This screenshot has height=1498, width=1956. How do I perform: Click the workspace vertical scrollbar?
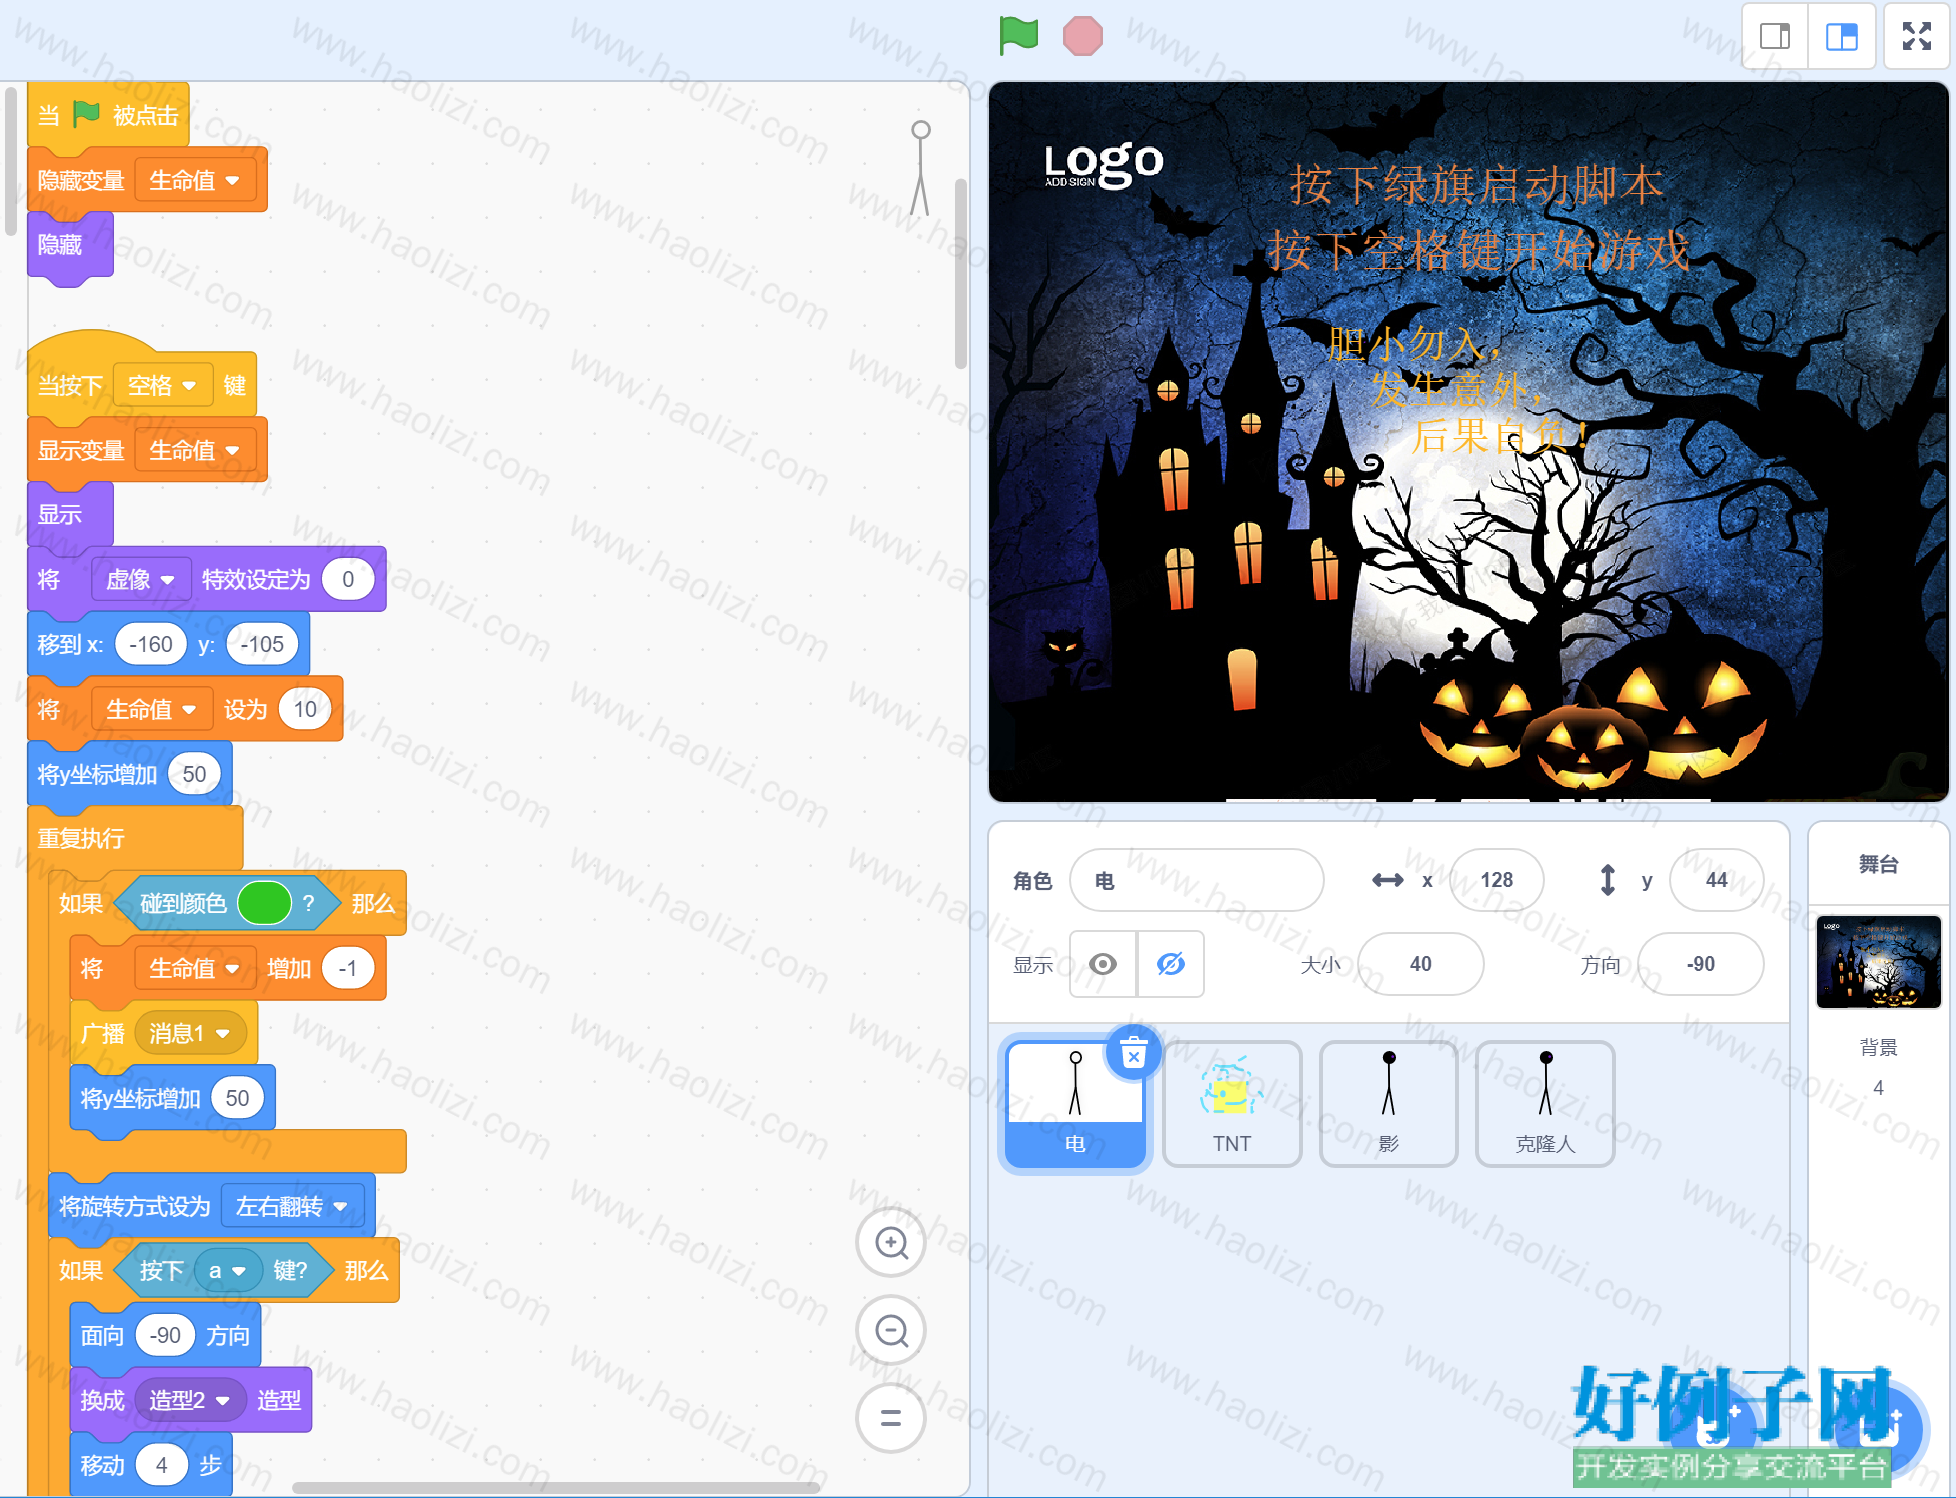tap(961, 273)
